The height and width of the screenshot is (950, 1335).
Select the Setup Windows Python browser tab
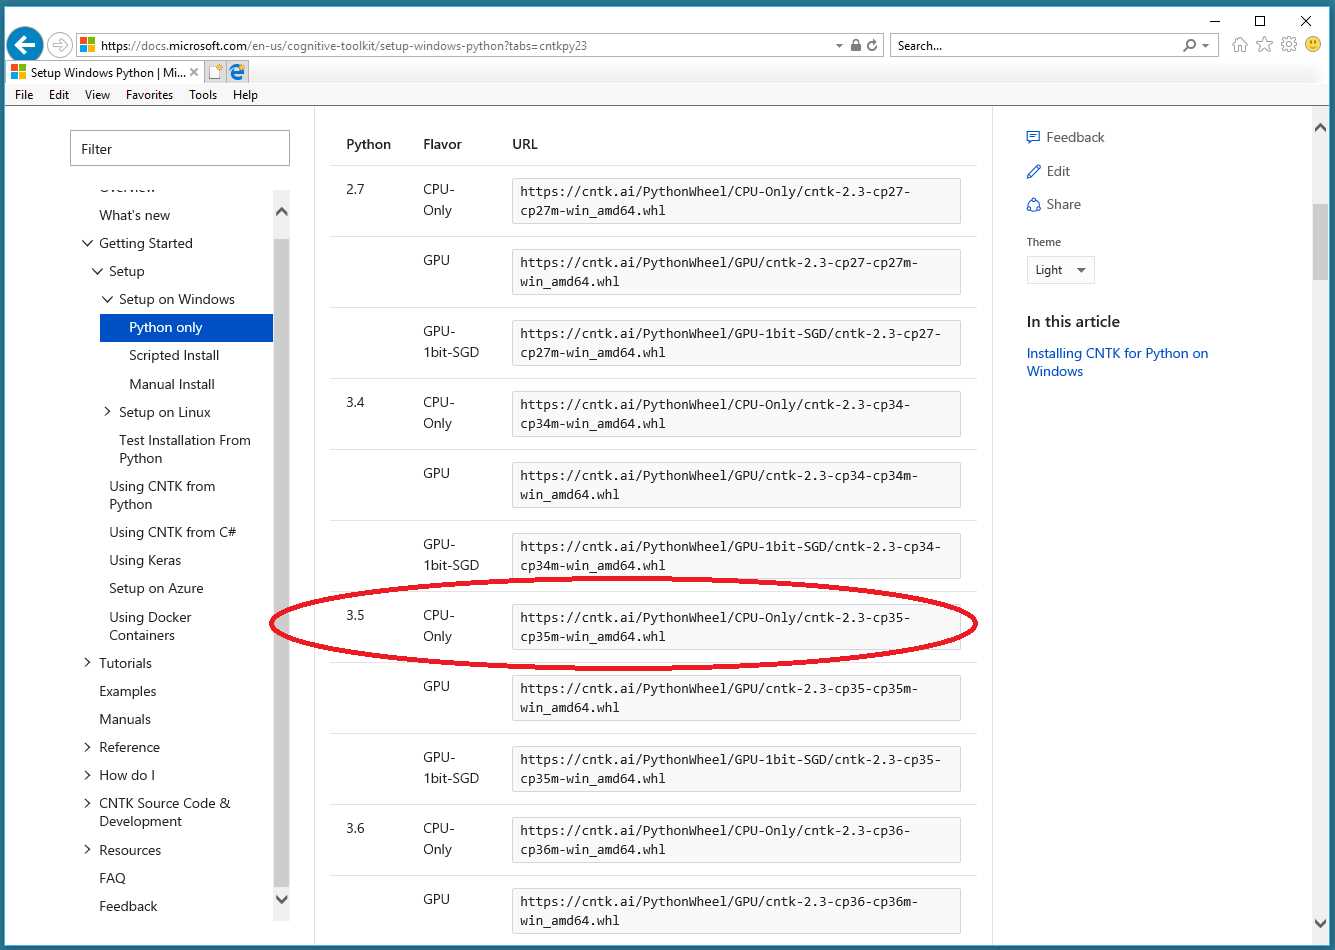[105, 73]
